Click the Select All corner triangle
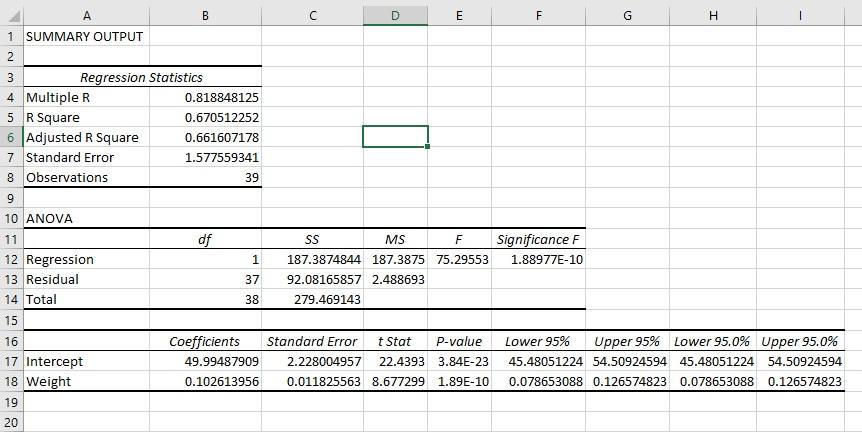 click(x=13, y=16)
